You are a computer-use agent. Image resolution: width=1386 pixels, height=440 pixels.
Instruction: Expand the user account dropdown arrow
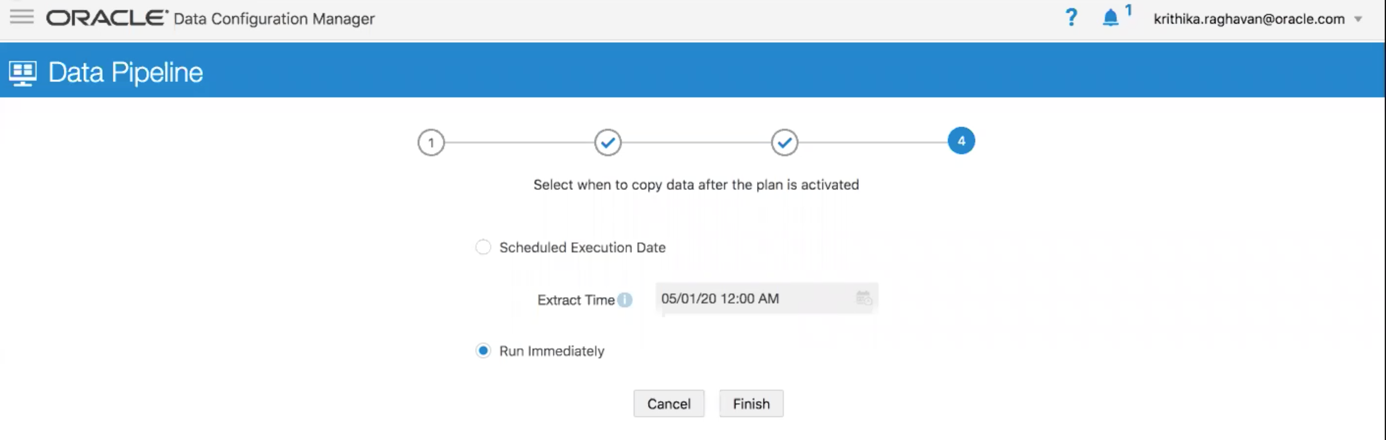click(1358, 20)
